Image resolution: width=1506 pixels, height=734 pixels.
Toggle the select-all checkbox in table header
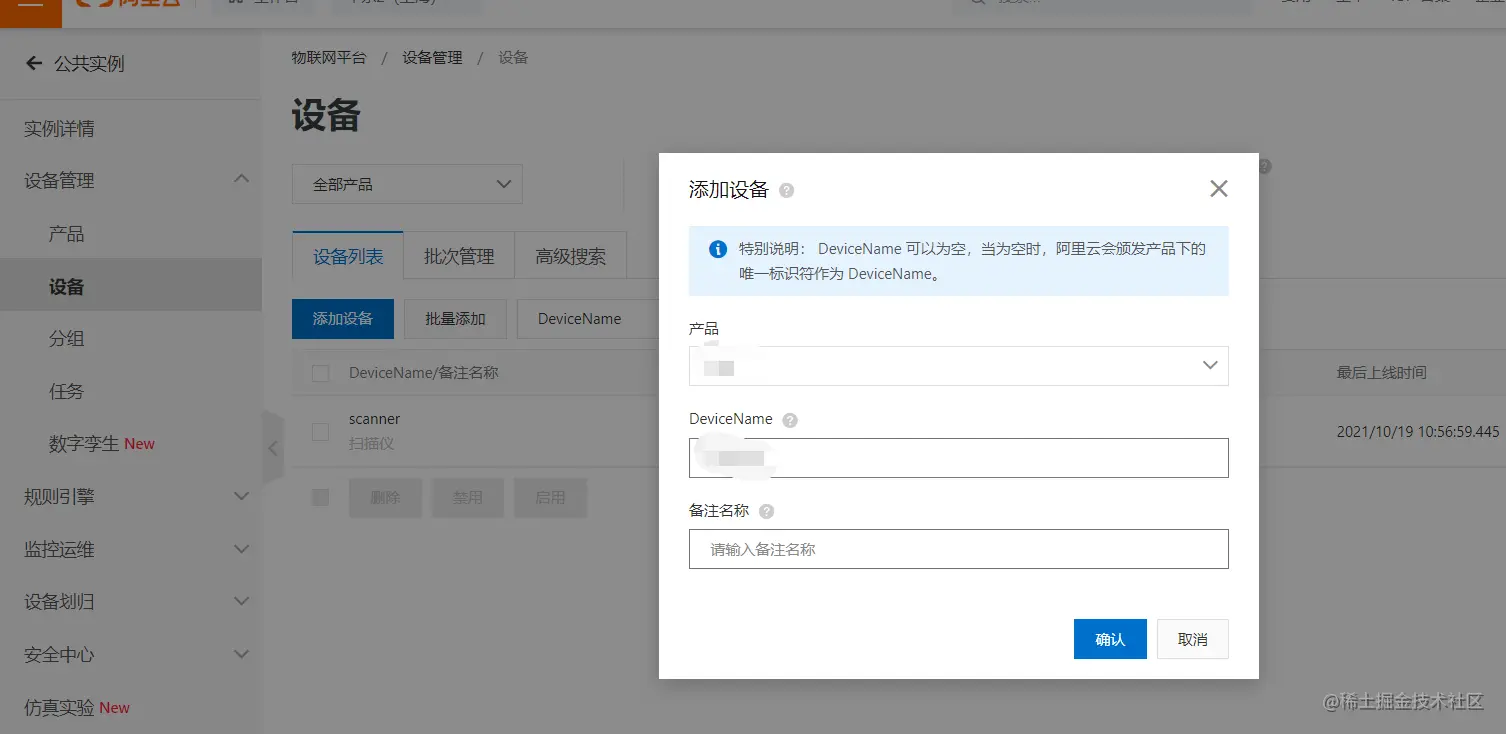point(320,373)
